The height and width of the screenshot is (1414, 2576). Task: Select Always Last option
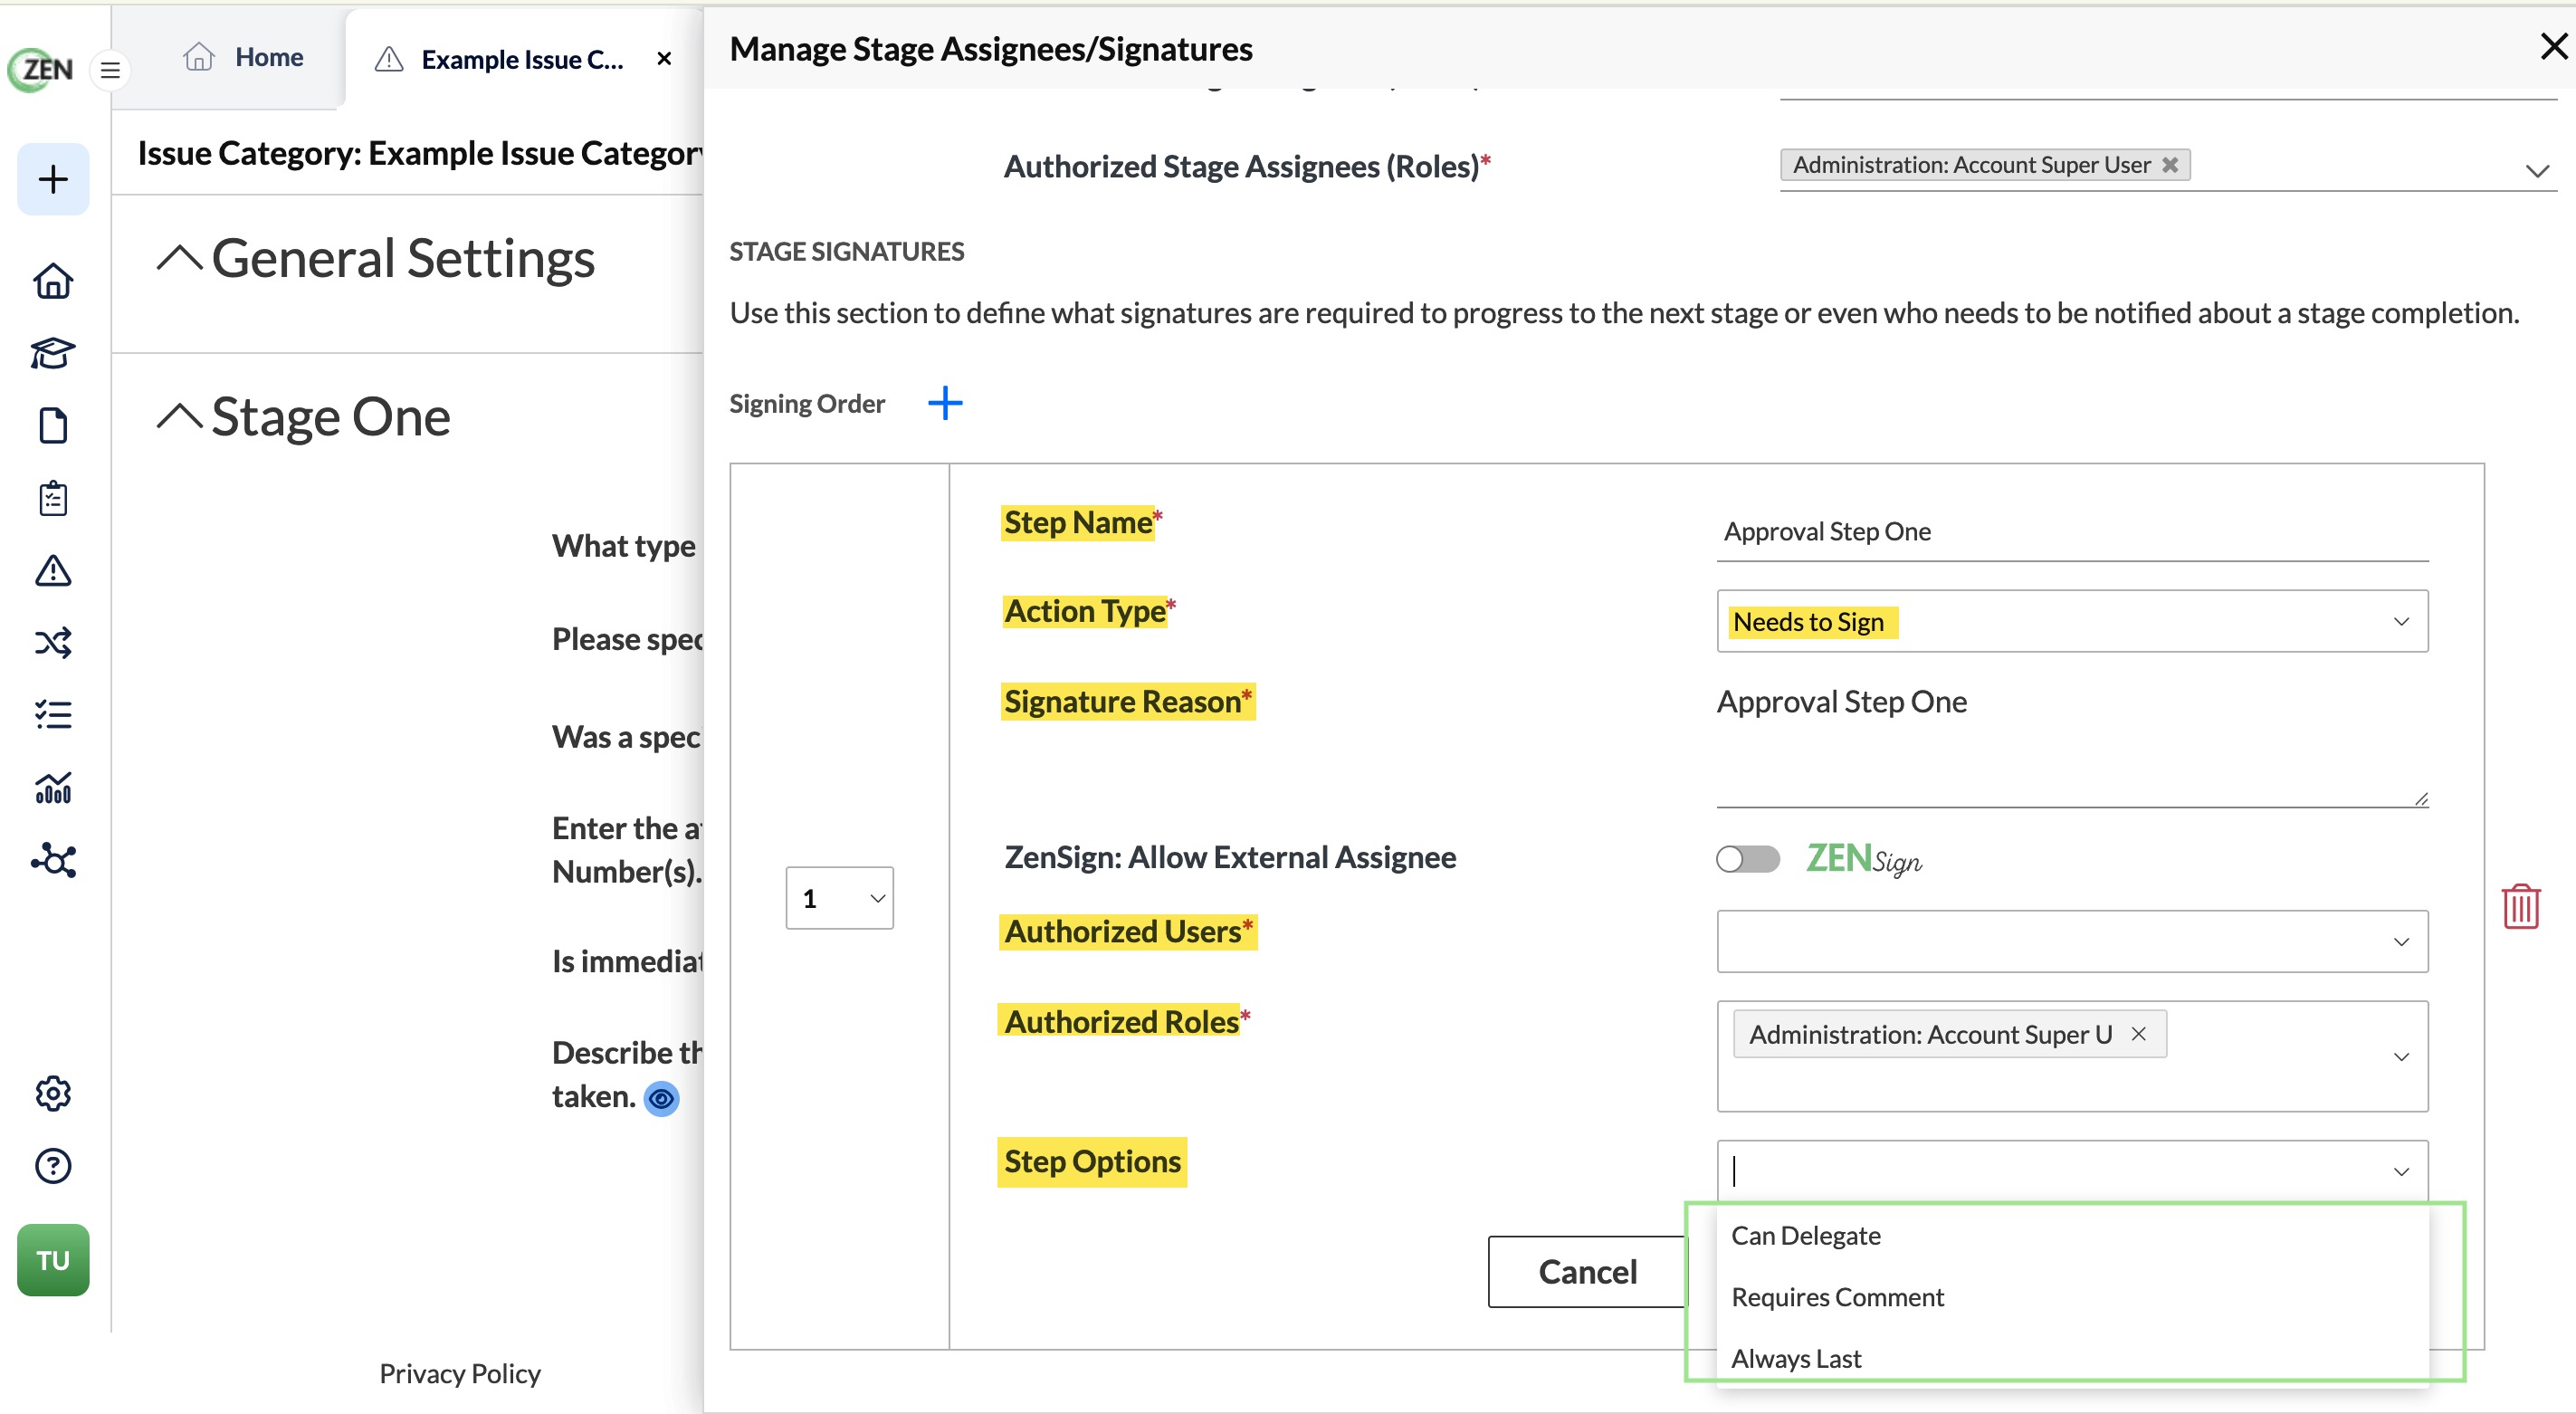[x=2072, y=1358]
